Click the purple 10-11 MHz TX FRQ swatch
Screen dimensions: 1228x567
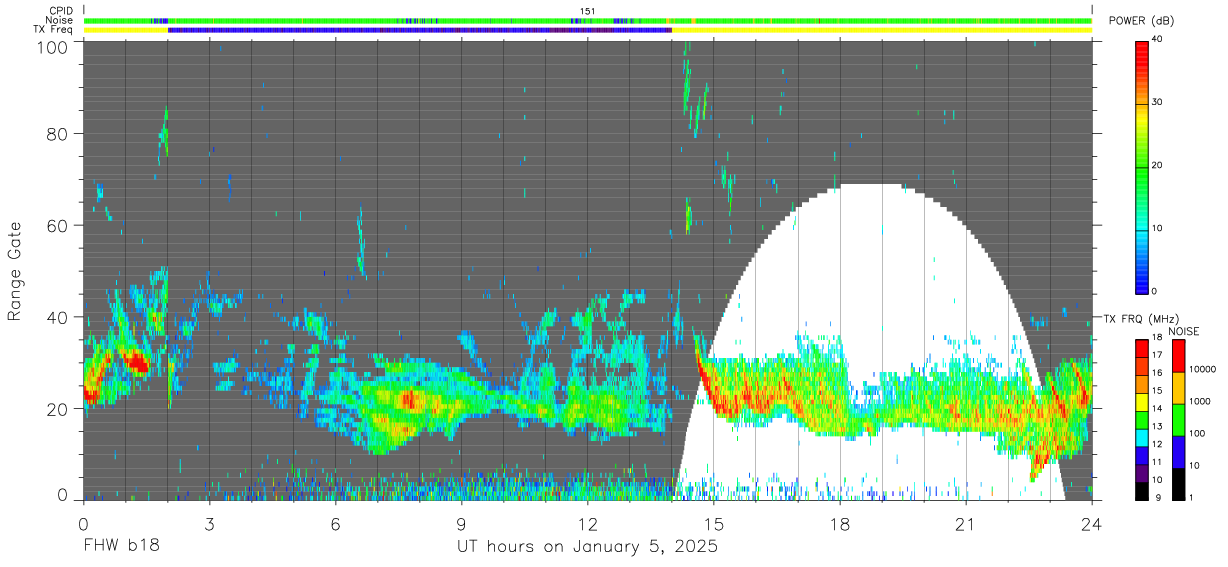(1142, 473)
